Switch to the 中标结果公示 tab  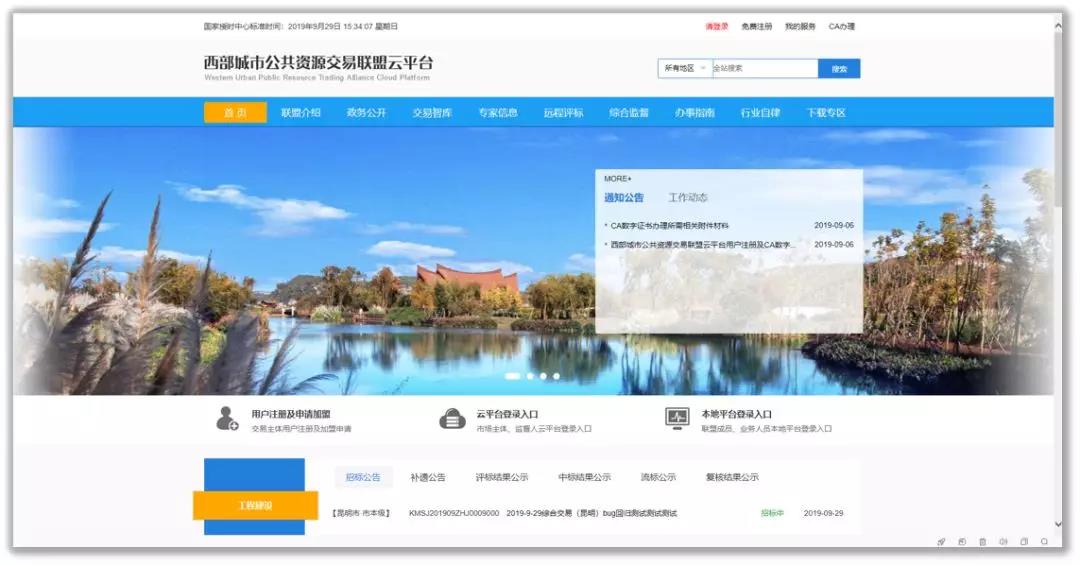point(584,477)
